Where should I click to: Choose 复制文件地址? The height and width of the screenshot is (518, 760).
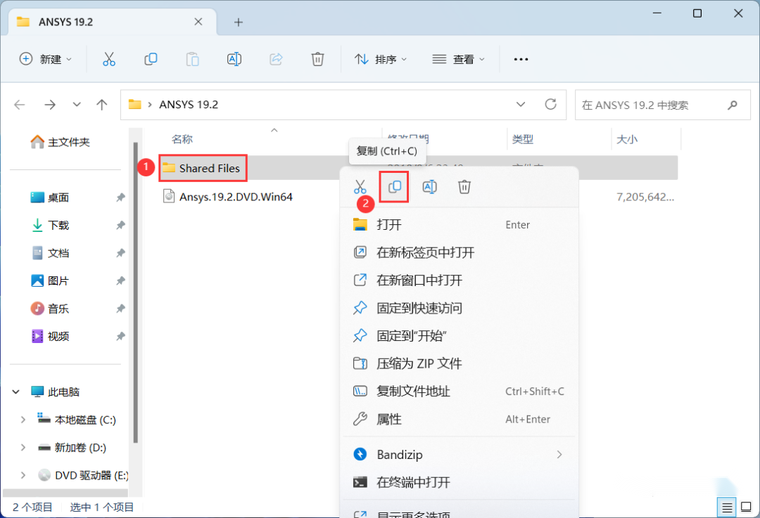(459, 391)
